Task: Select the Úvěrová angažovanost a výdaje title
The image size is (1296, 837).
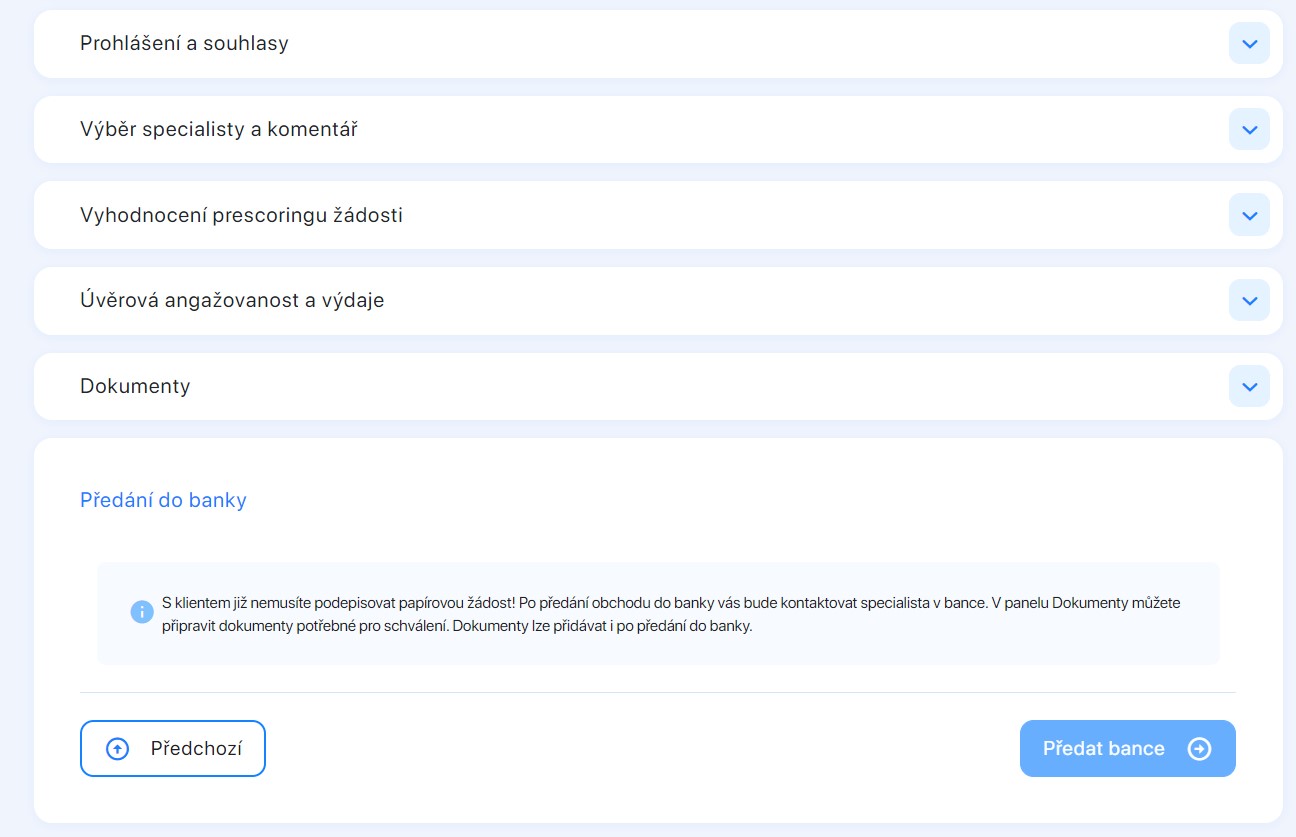Action: tap(232, 300)
